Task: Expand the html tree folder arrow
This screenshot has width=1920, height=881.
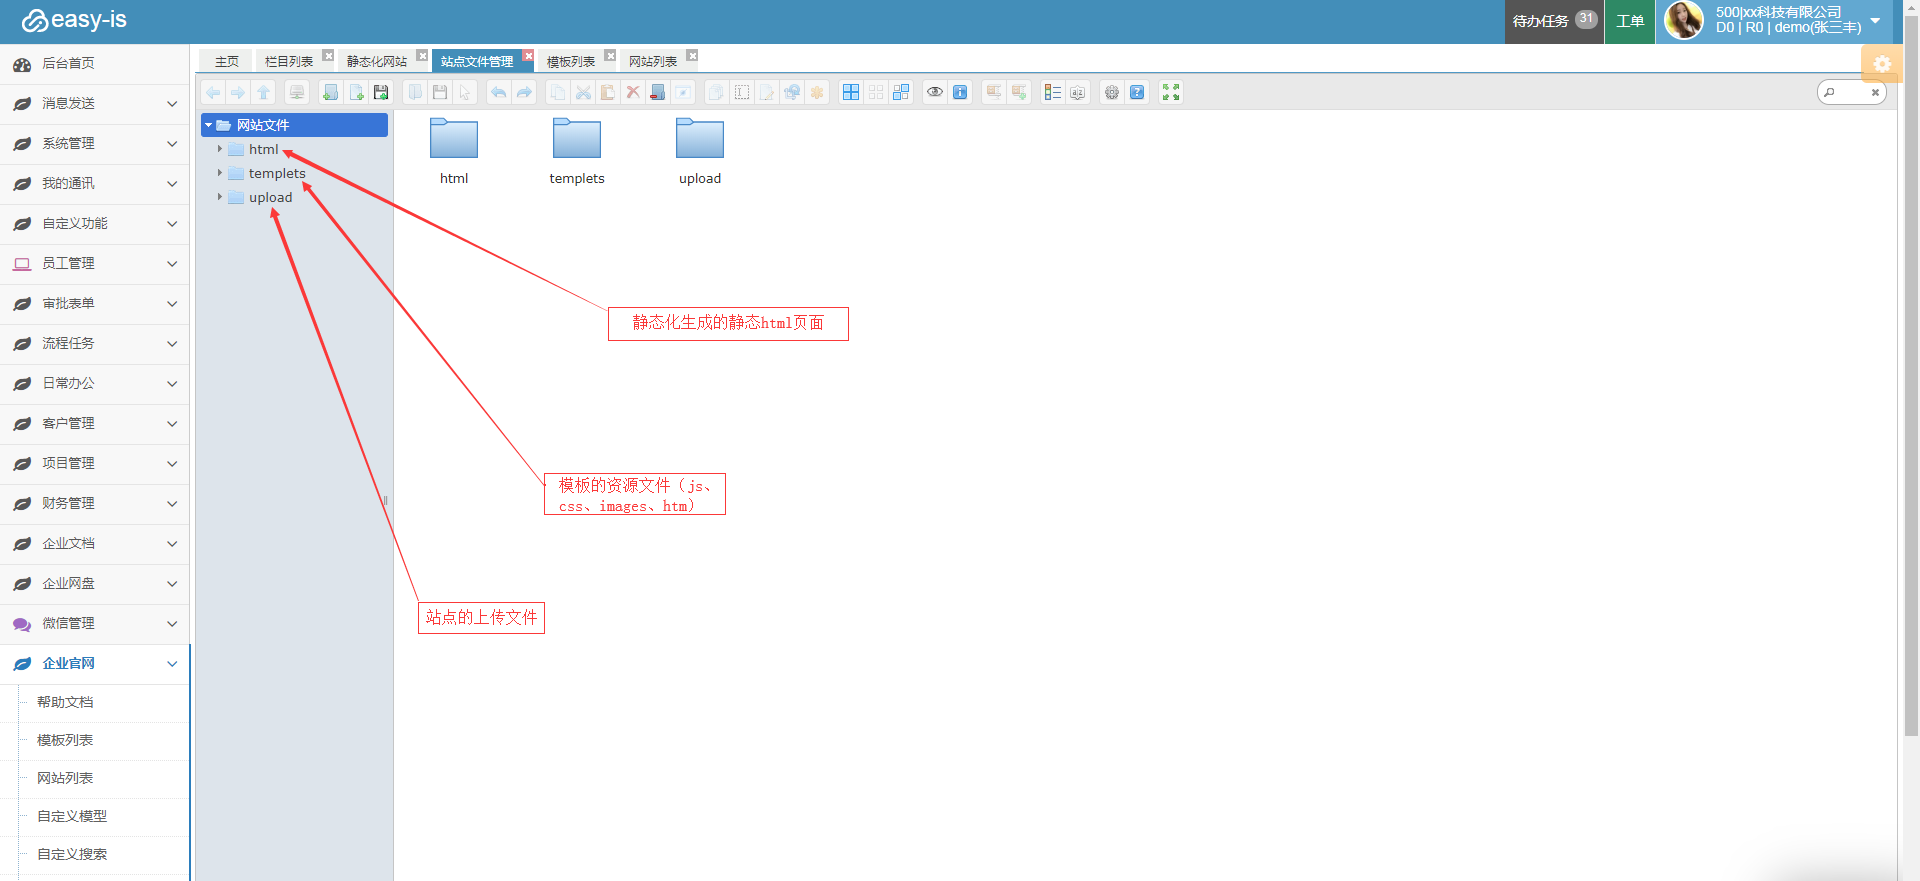Action: 220,149
